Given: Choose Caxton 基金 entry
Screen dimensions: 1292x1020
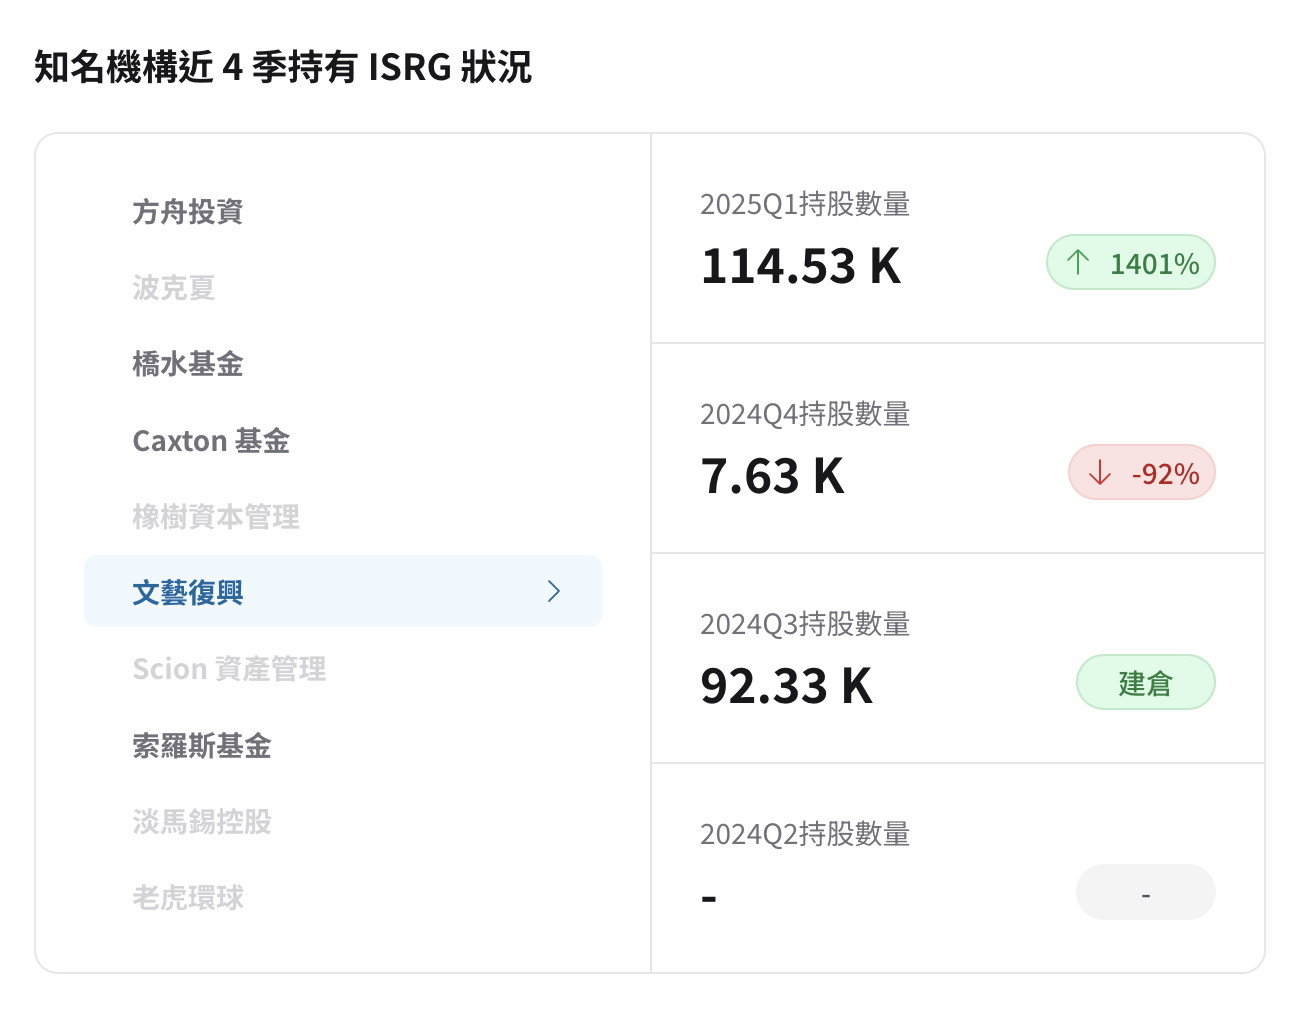Looking at the screenshot, I should (x=211, y=441).
